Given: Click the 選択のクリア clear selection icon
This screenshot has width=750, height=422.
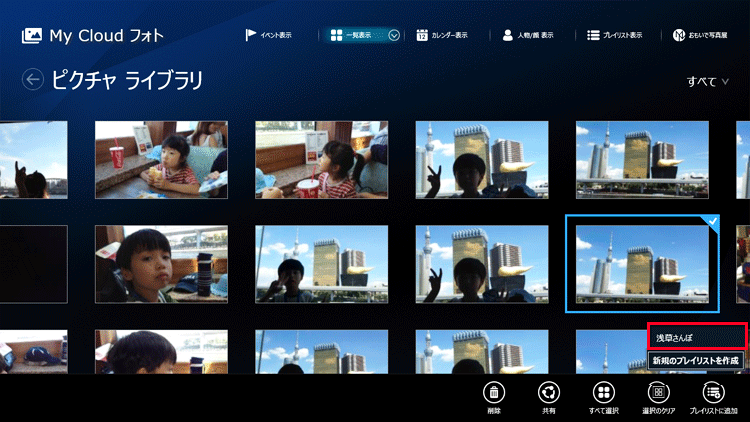Looking at the screenshot, I should click(659, 392).
